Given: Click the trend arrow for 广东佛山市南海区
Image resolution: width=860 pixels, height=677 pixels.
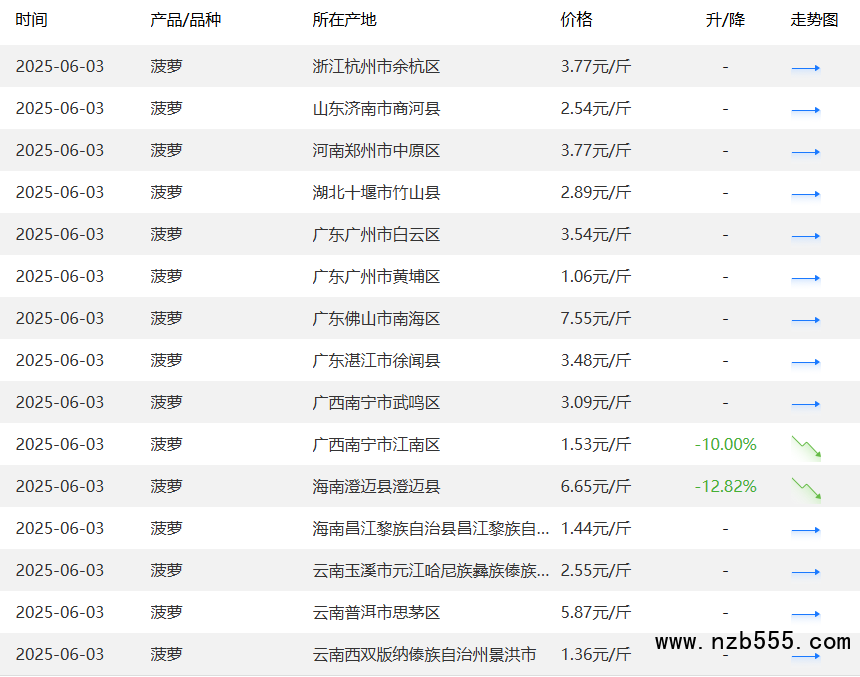Looking at the screenshot, I should pos(805,320).
